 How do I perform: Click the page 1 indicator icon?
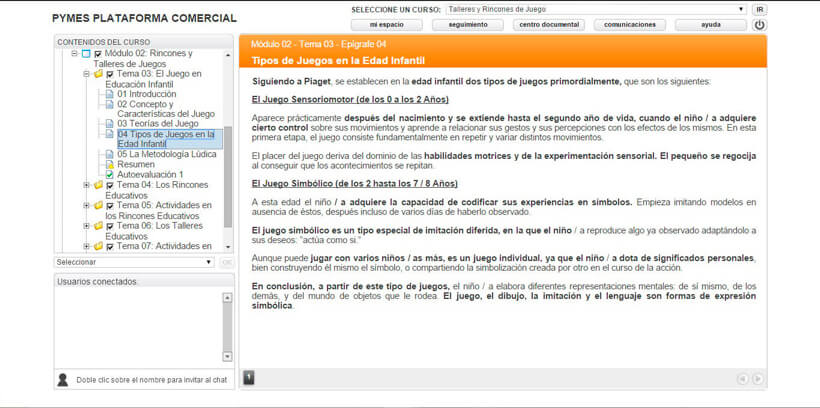(249, 377)
